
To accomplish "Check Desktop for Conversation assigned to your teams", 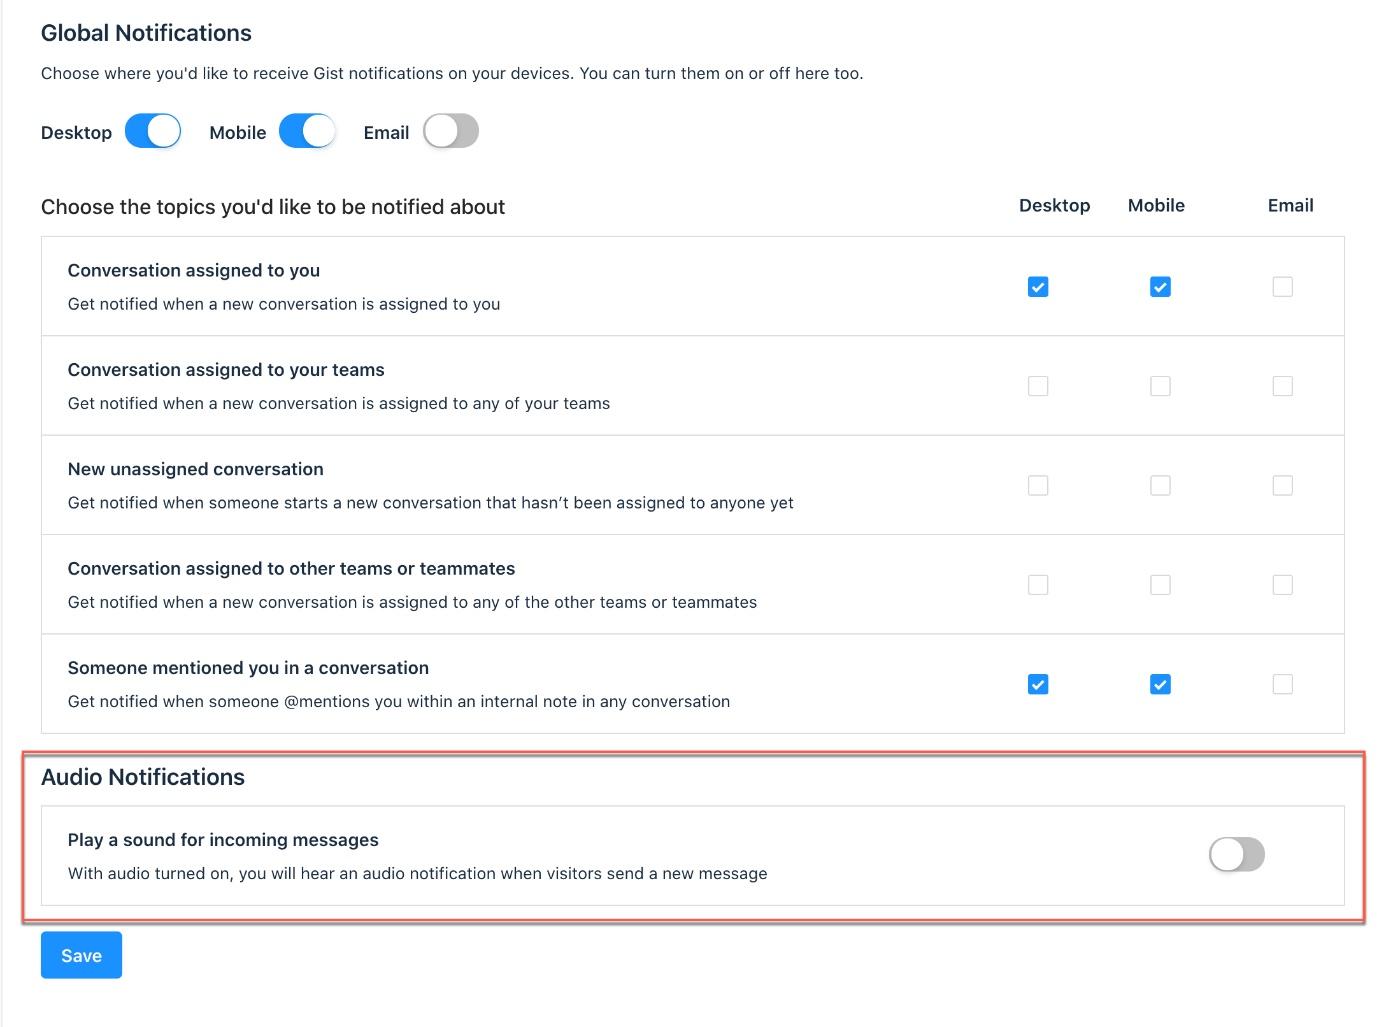I will coord(1038,386).
